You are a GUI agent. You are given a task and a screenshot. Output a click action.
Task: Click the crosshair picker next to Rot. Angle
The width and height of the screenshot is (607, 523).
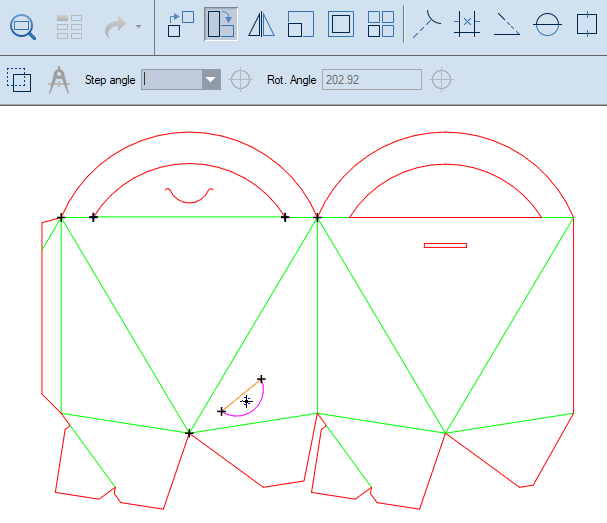(x=441, y=80)
